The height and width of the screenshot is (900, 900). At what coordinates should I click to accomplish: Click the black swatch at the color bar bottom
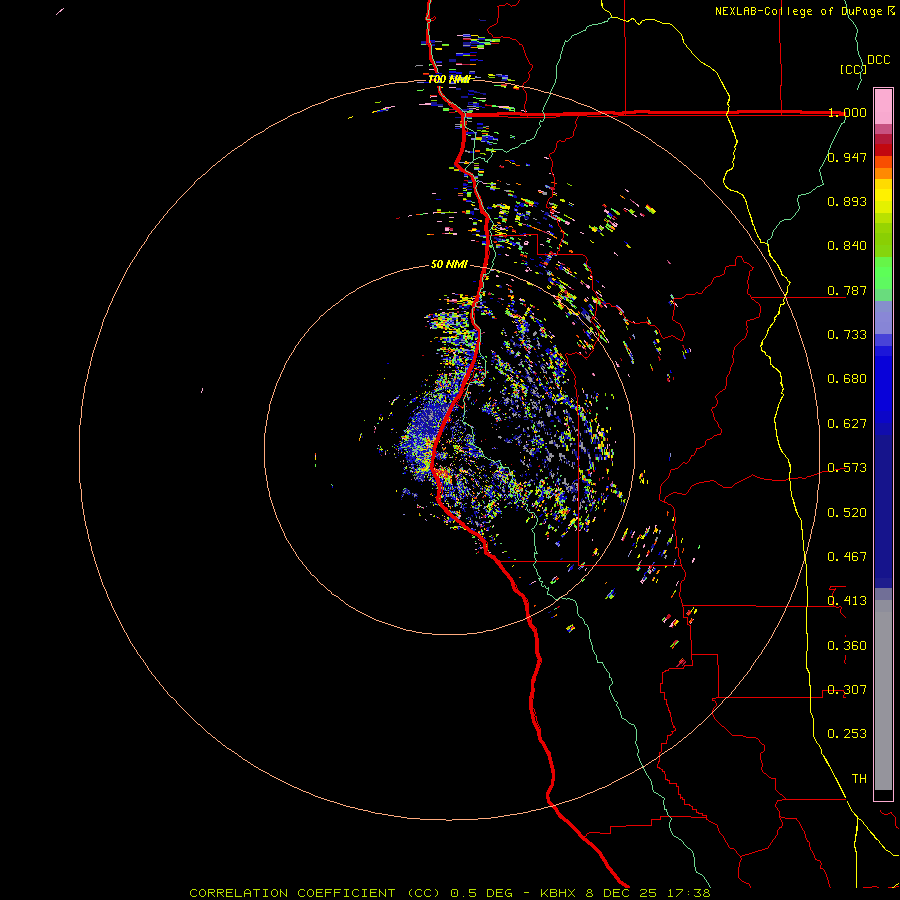[x=883, y=795]
